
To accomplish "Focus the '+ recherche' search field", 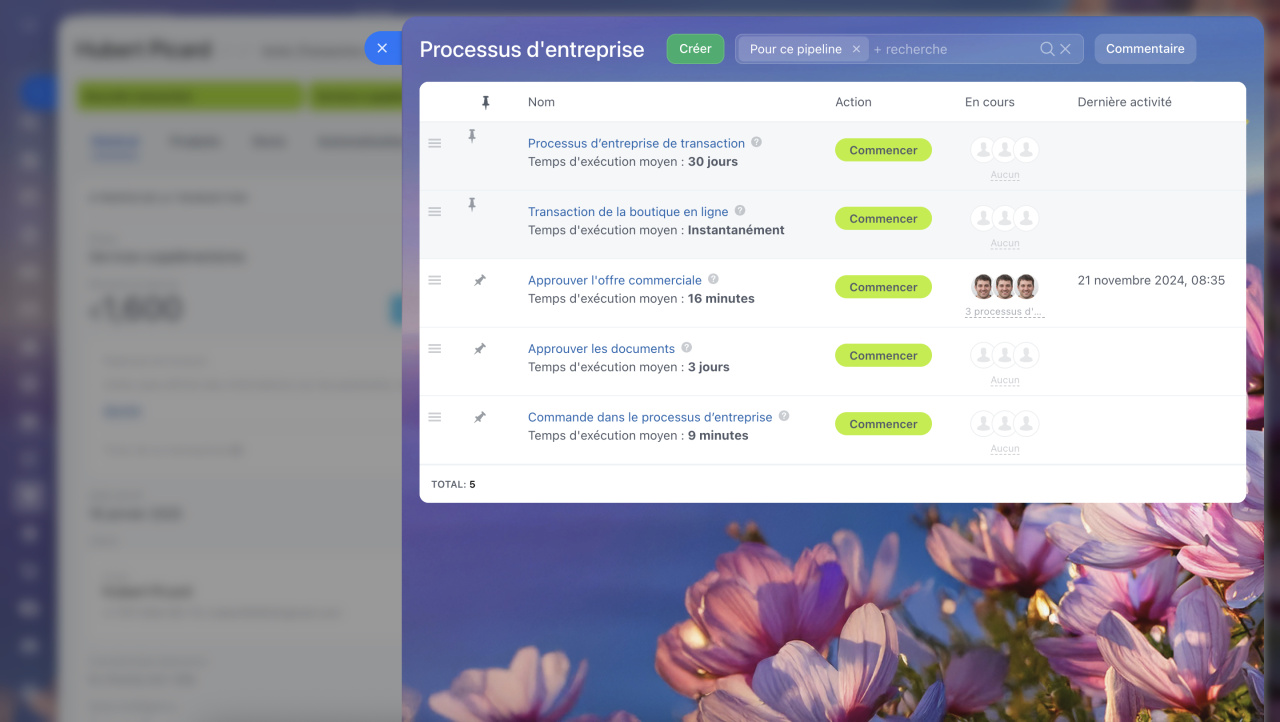I will [950, 49].
